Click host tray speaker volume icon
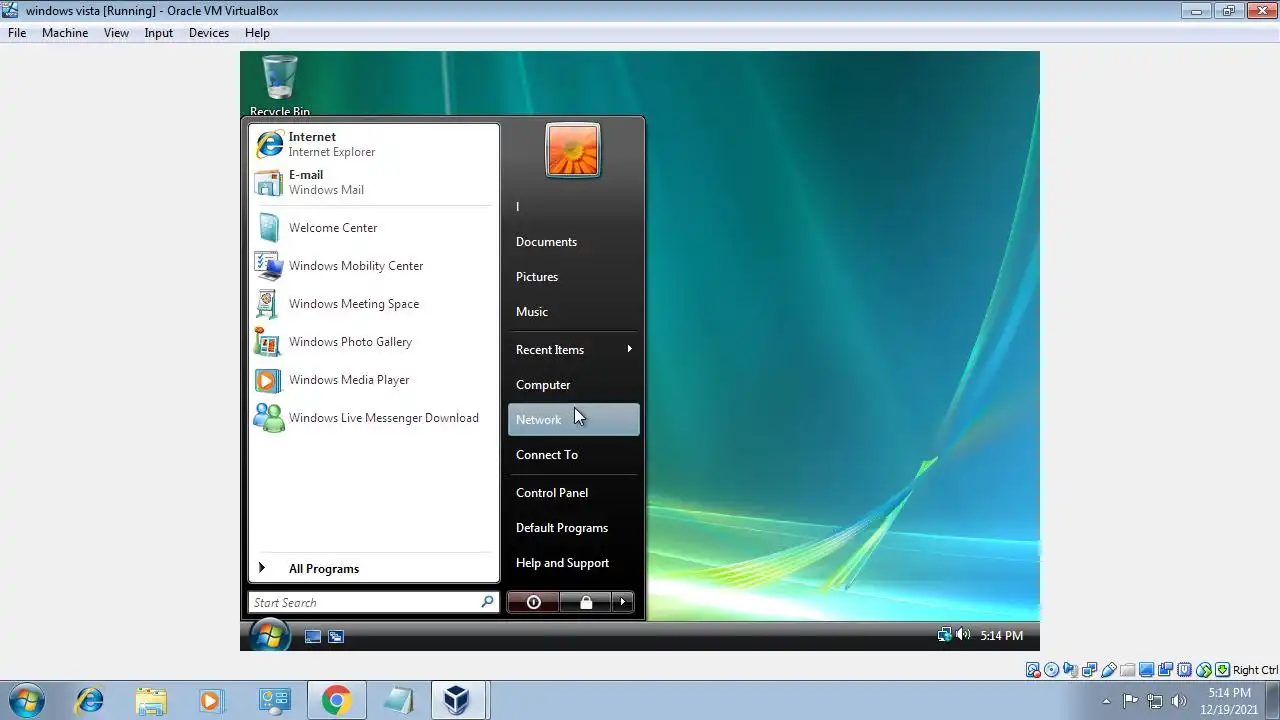1280x720 pixels. (x=1179, y=701)
